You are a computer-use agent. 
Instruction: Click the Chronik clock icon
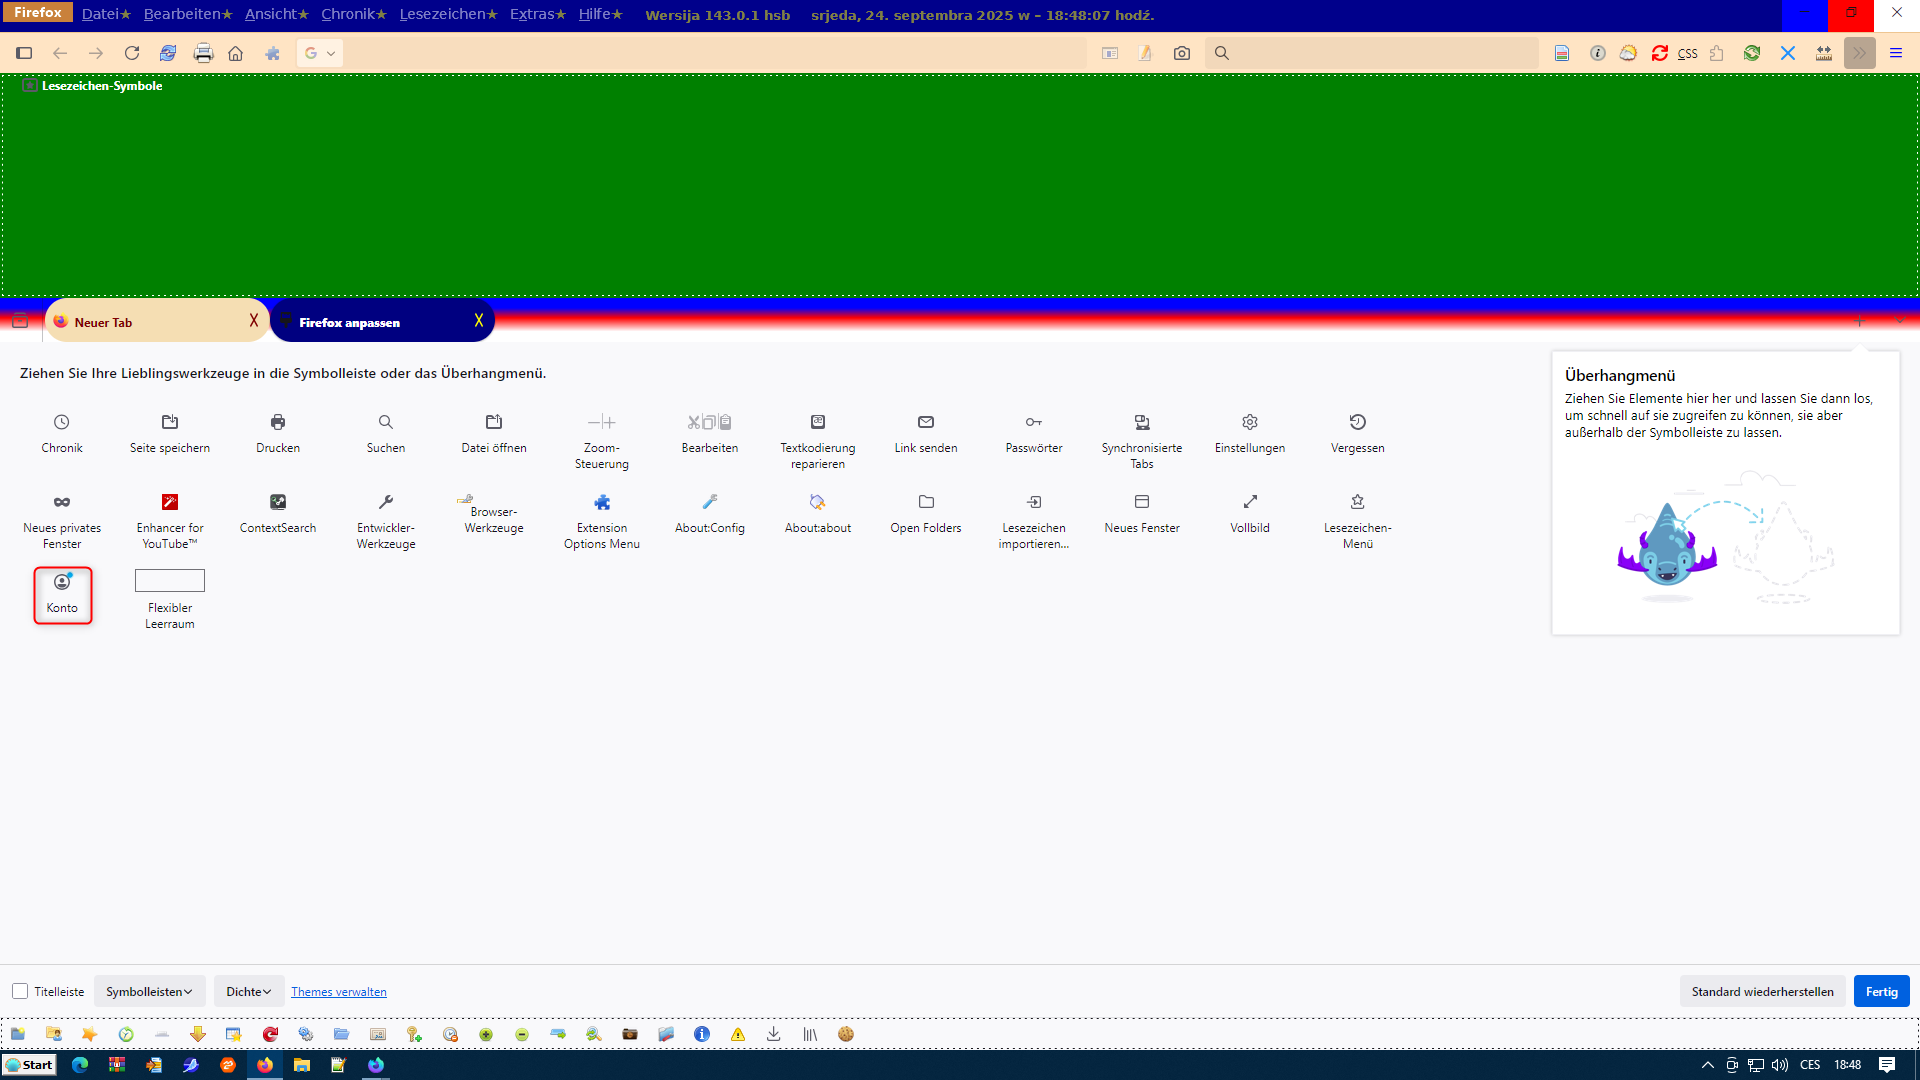[x=62, y=422]
